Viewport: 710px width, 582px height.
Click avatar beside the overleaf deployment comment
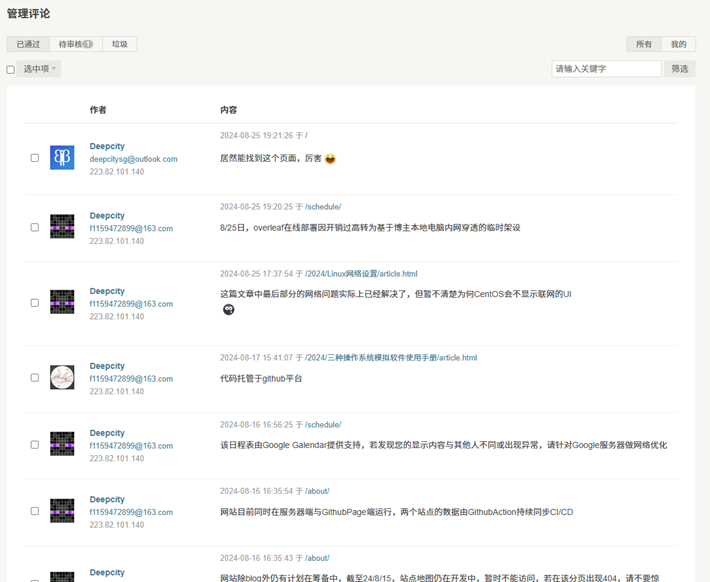tap(62, 226)
